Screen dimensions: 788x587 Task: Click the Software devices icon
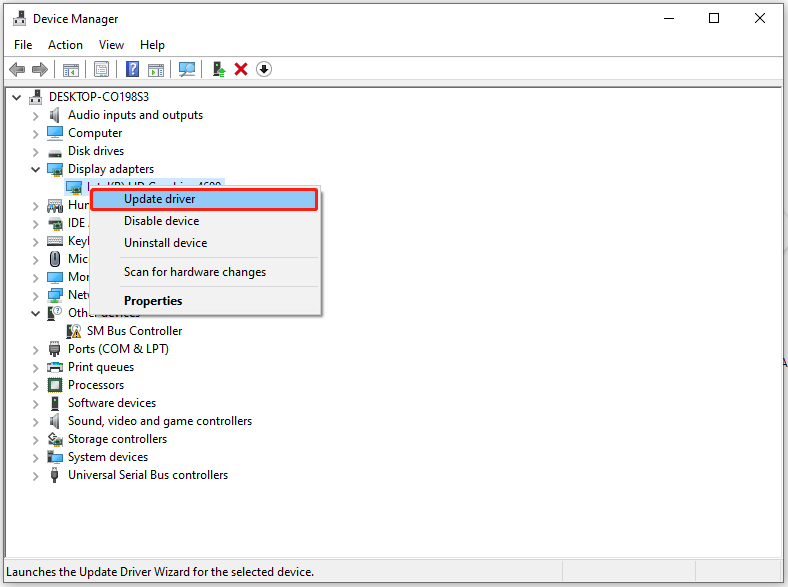[x=55, y=403]
